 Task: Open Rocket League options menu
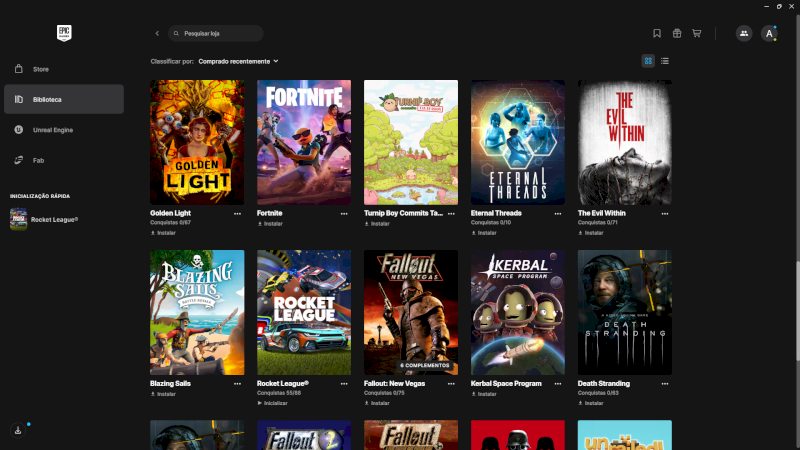tap(344, 384)
